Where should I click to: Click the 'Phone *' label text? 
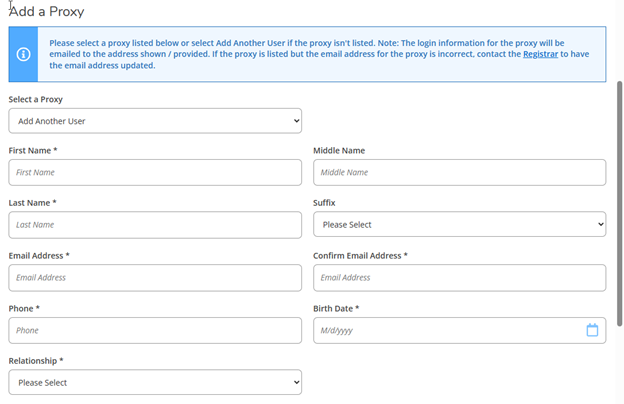click(24, 308)
